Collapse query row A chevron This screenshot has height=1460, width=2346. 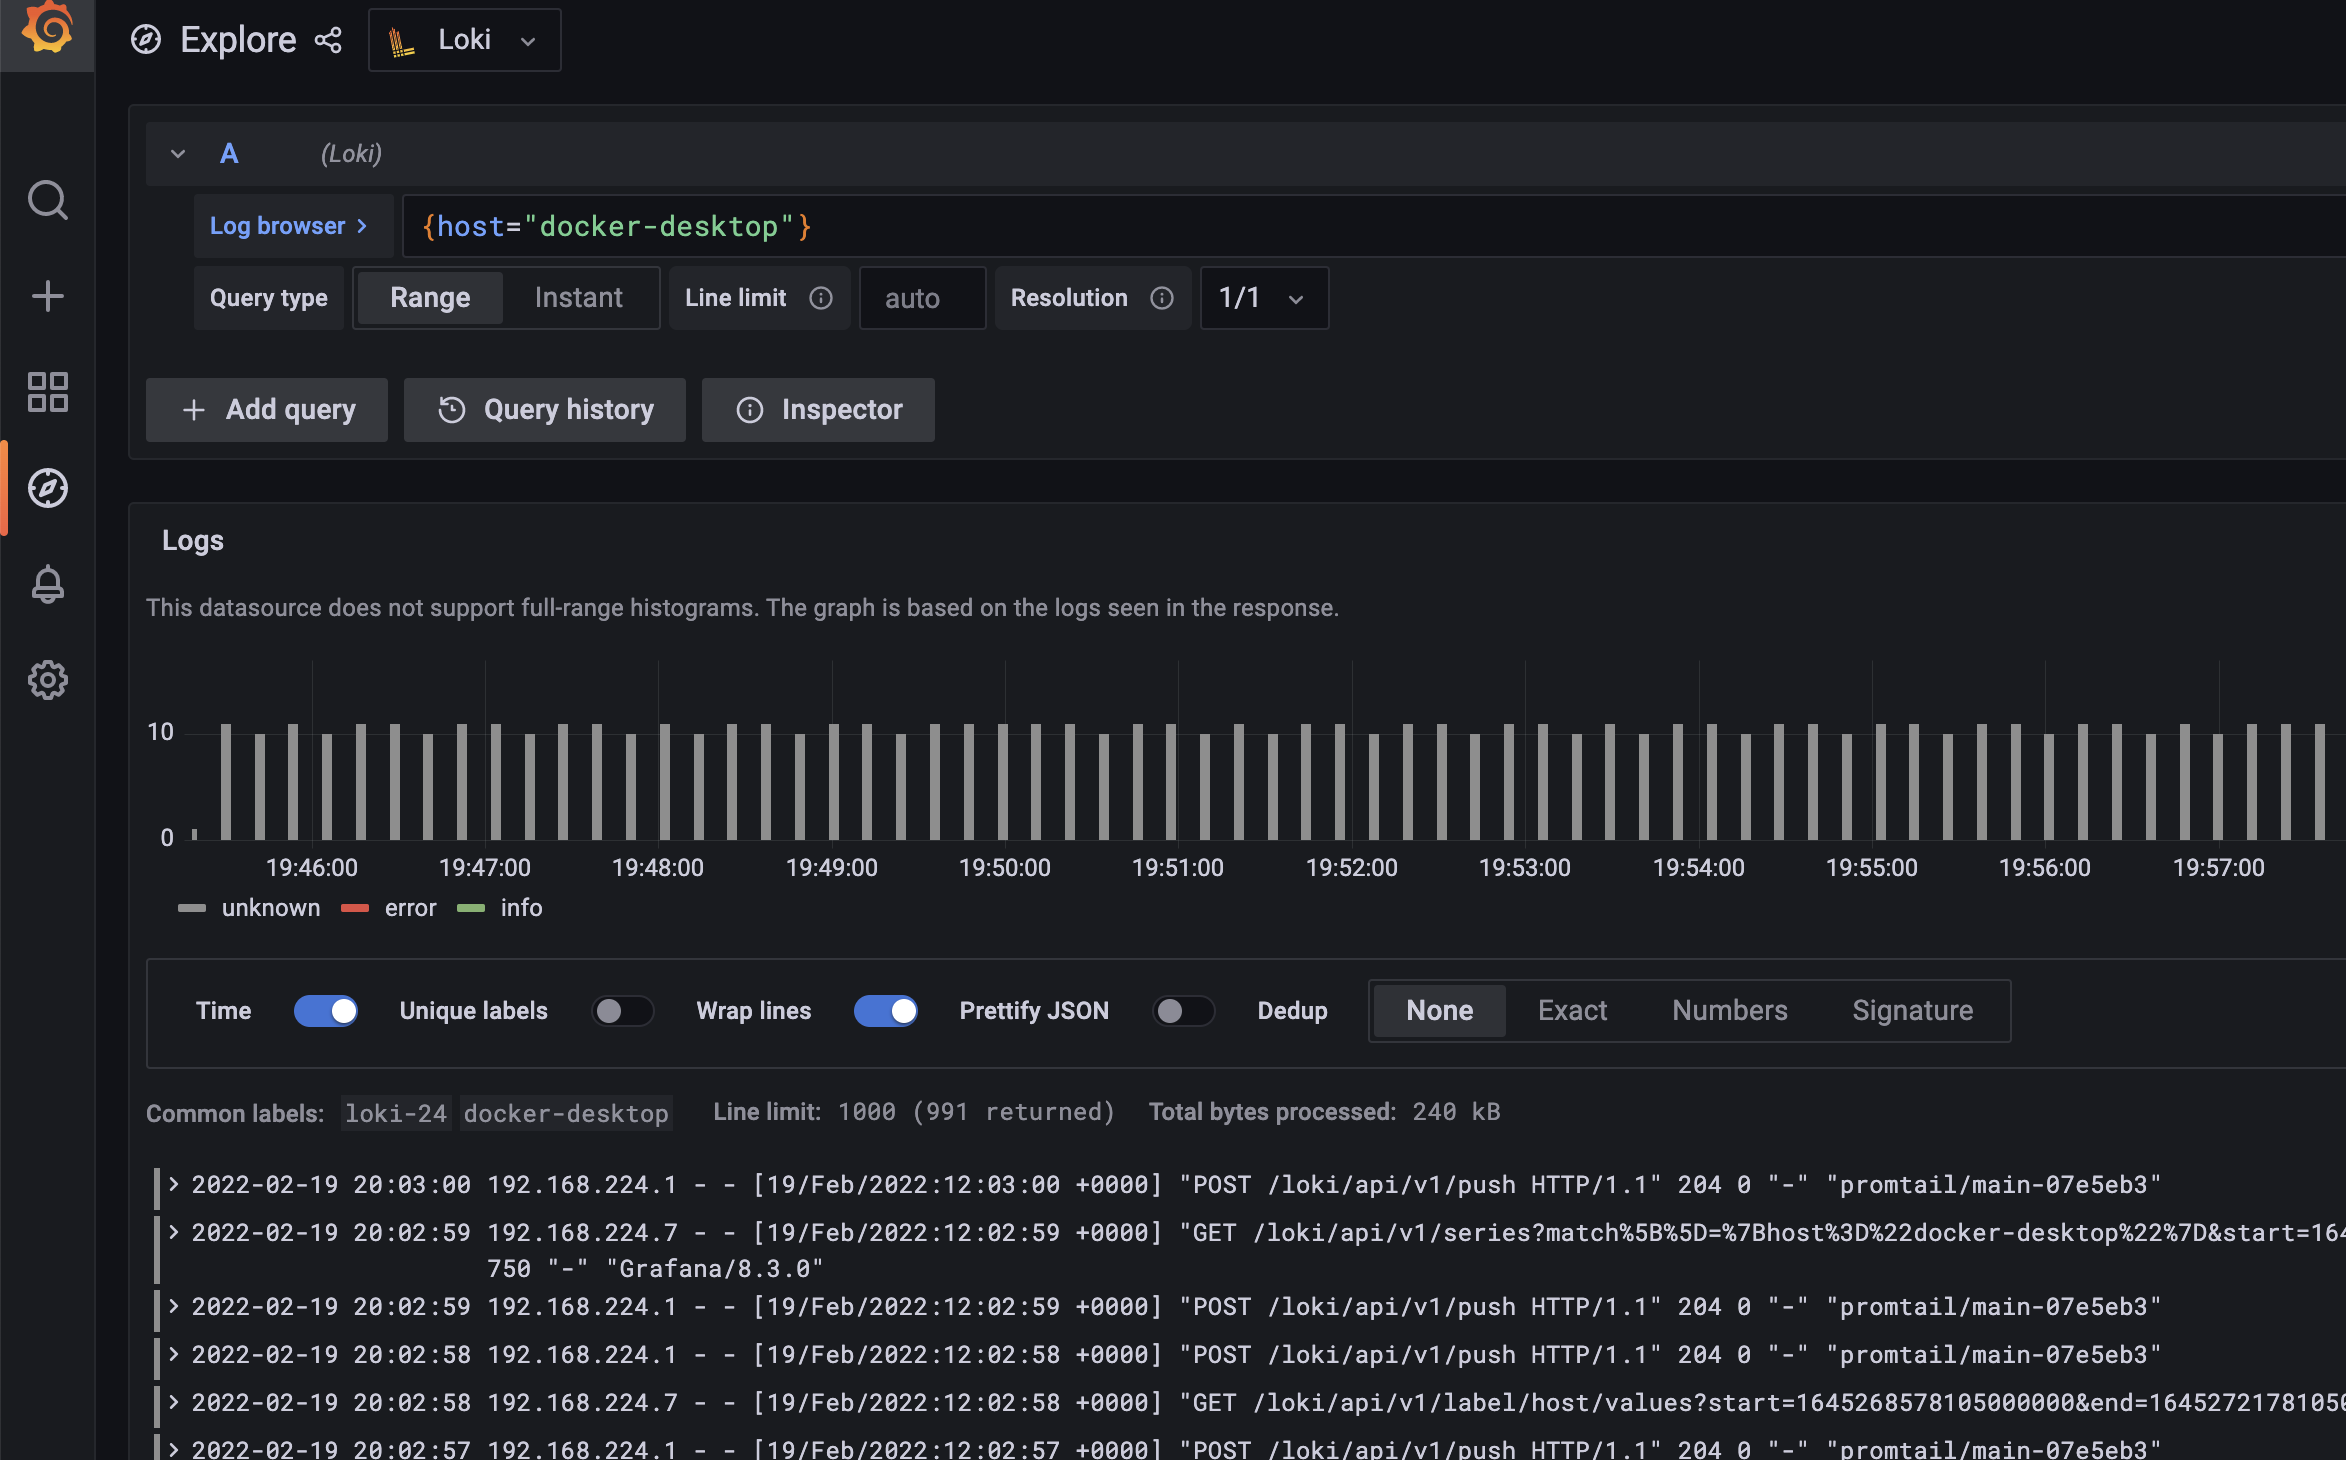[x=178, y=154]
